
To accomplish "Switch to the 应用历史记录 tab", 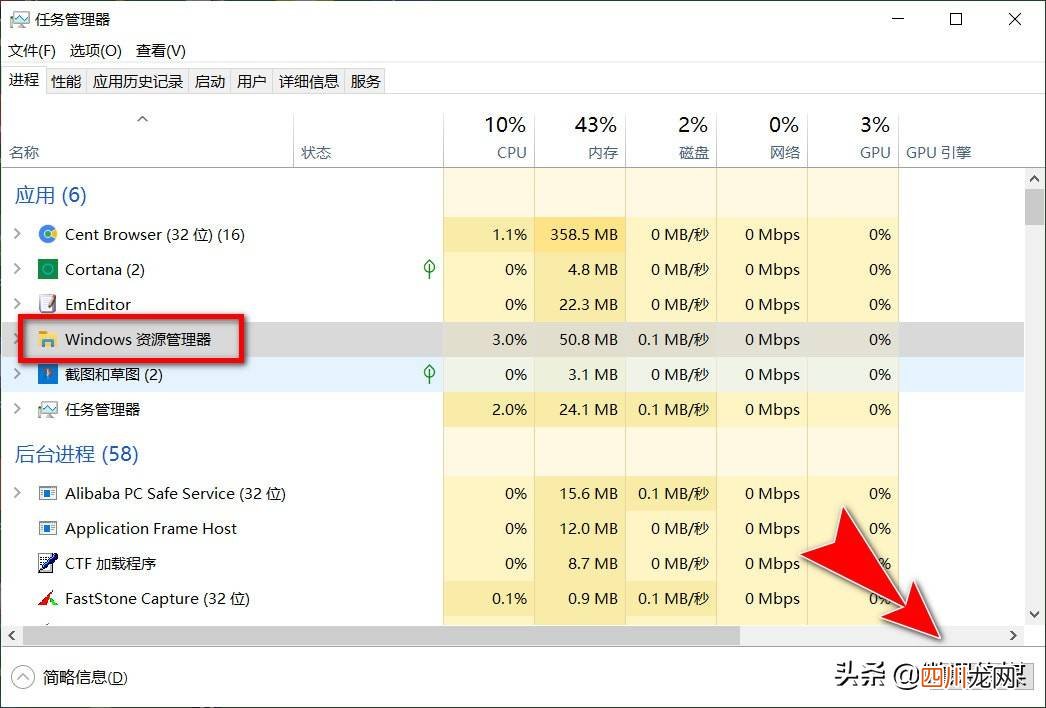I will click(x=137, y=81).
